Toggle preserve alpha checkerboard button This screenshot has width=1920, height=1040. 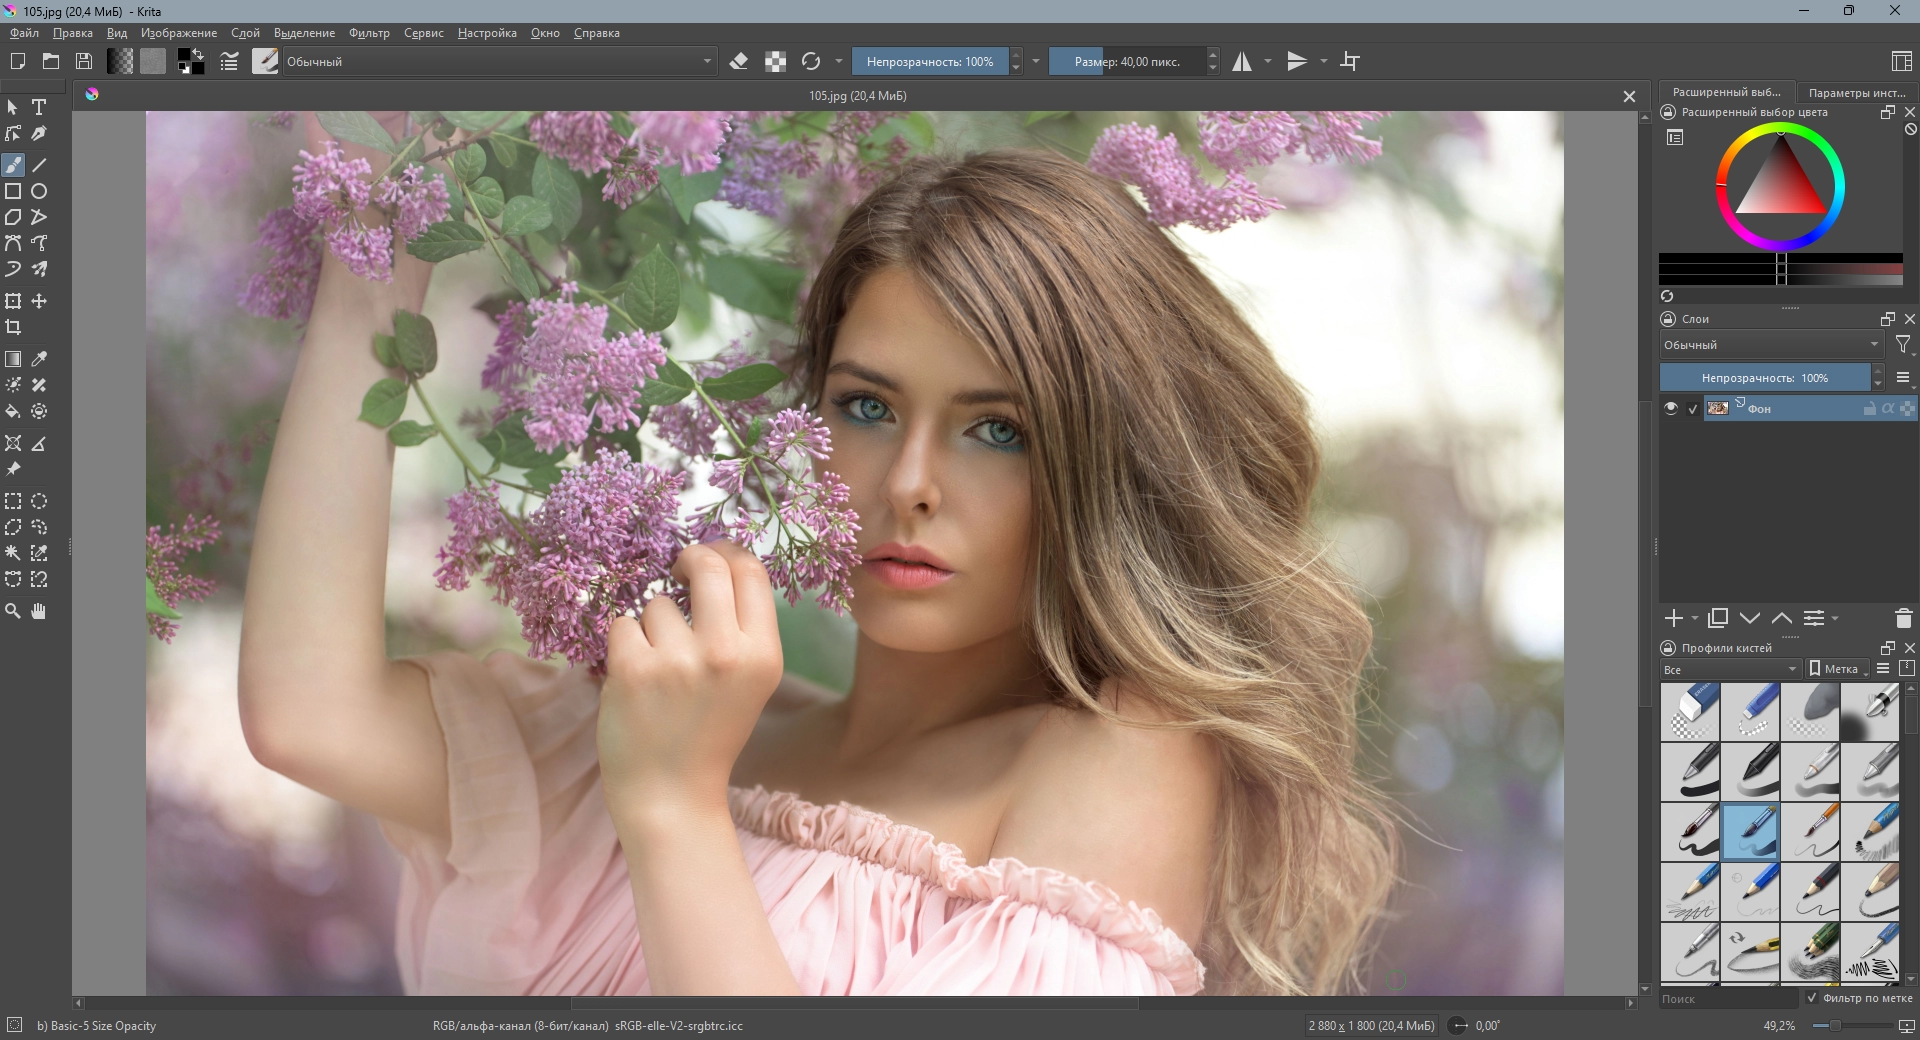coord(775,62)
